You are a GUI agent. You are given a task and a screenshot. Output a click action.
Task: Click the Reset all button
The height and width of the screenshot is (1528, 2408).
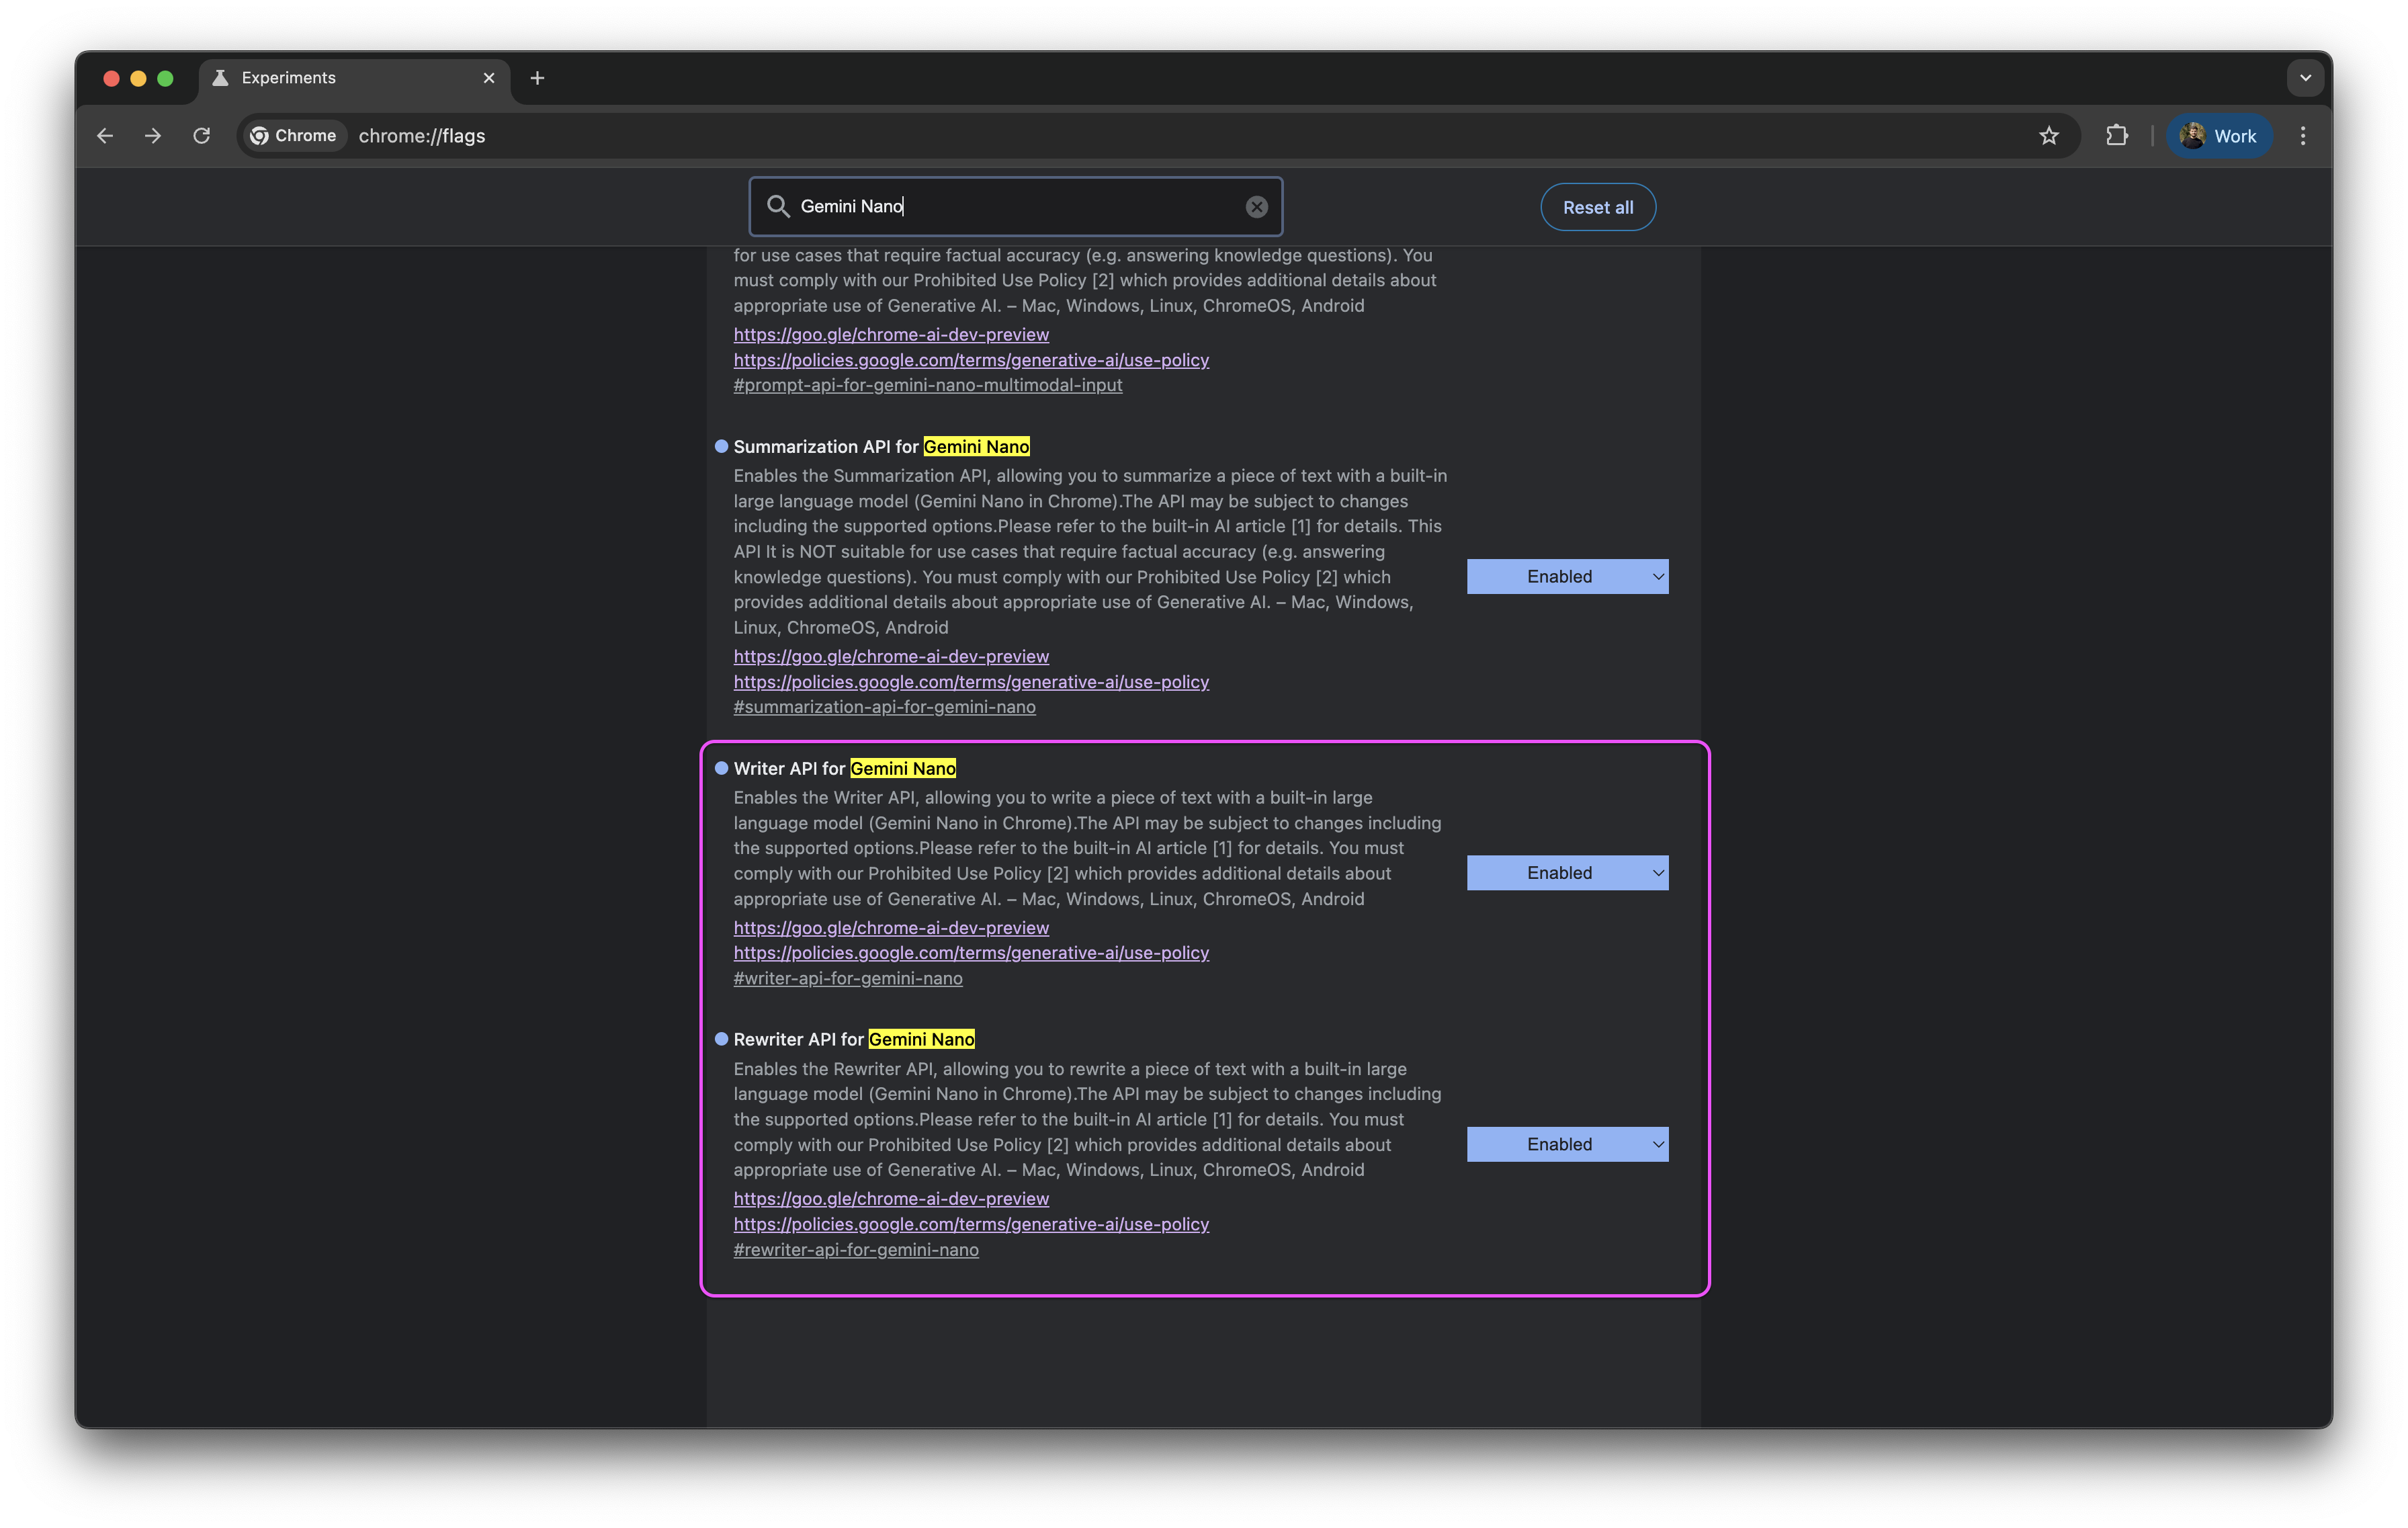[x=1598, y=207]
